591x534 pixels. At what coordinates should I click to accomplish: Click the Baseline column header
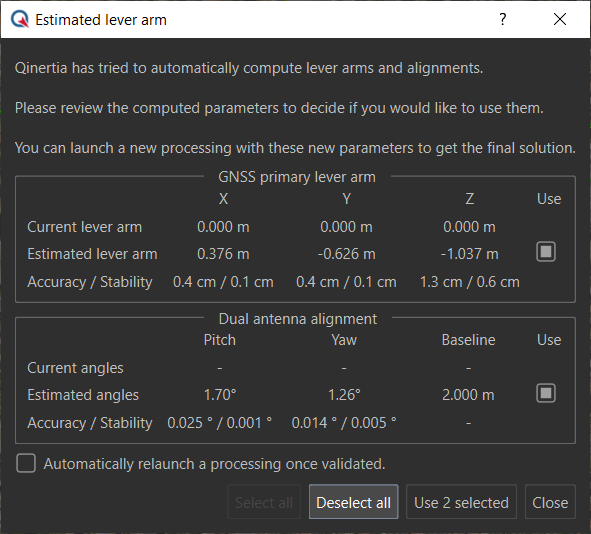pos(469,340)
